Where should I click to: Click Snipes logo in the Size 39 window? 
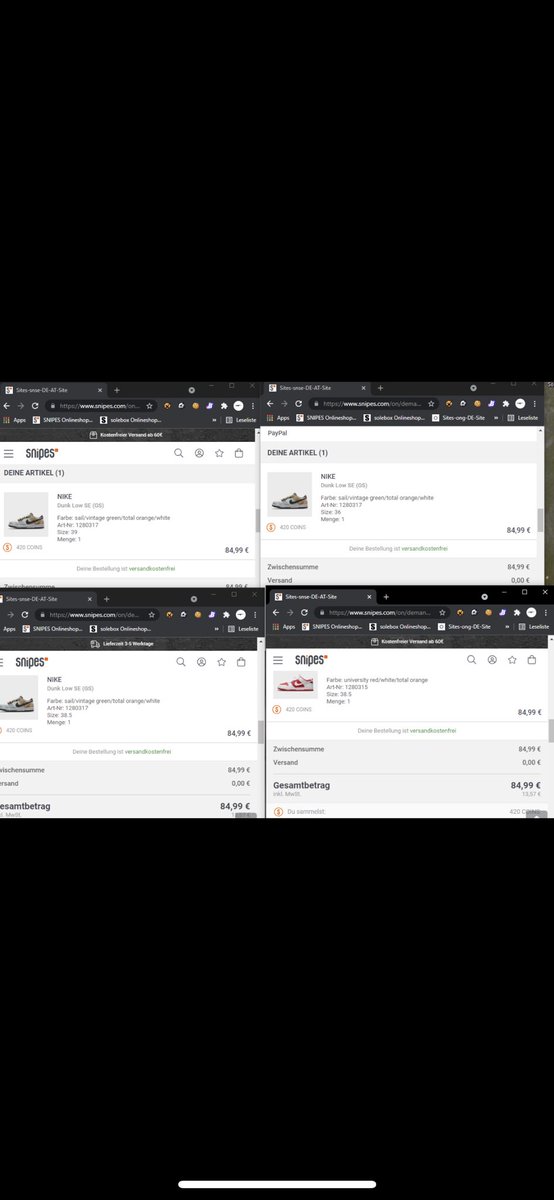coord(41,453)
